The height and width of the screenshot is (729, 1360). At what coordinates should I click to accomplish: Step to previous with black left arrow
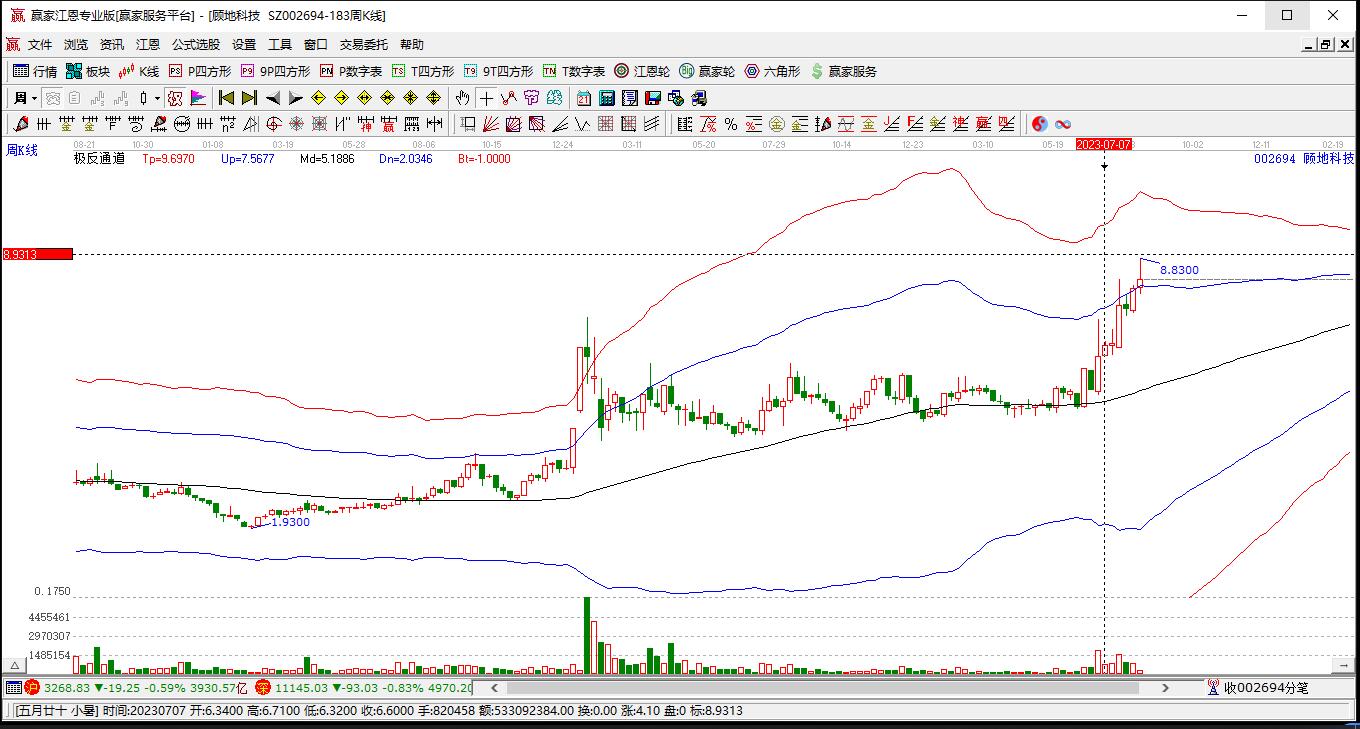pos(272,98)
